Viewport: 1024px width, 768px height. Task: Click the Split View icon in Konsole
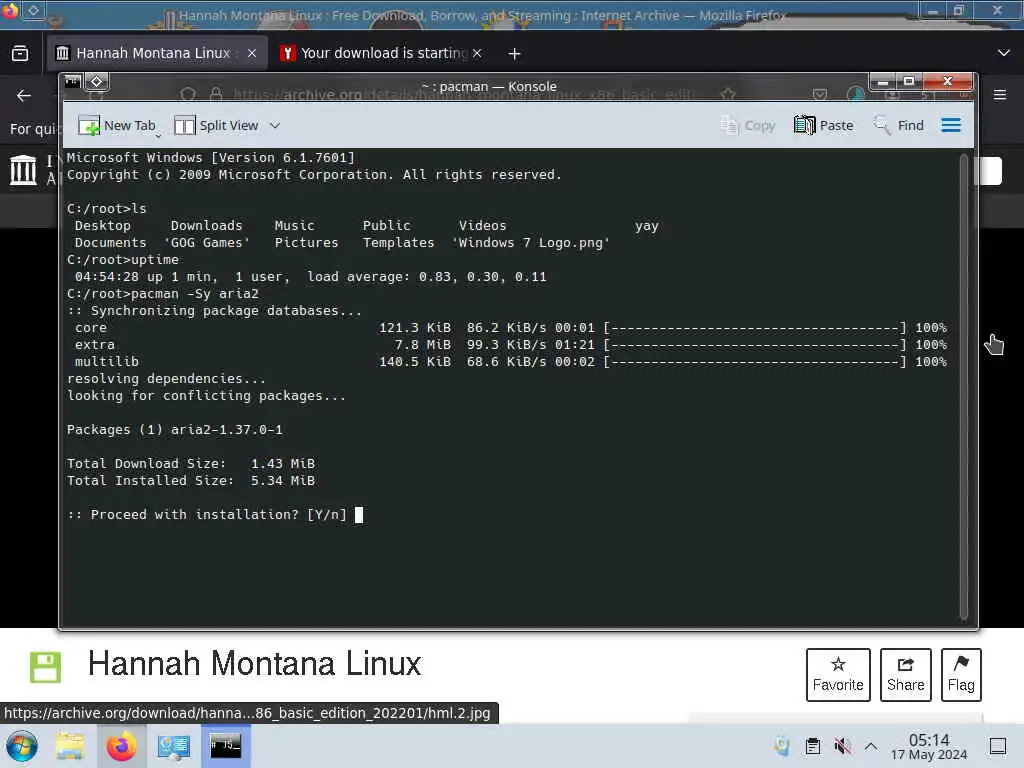coord(185,125)
